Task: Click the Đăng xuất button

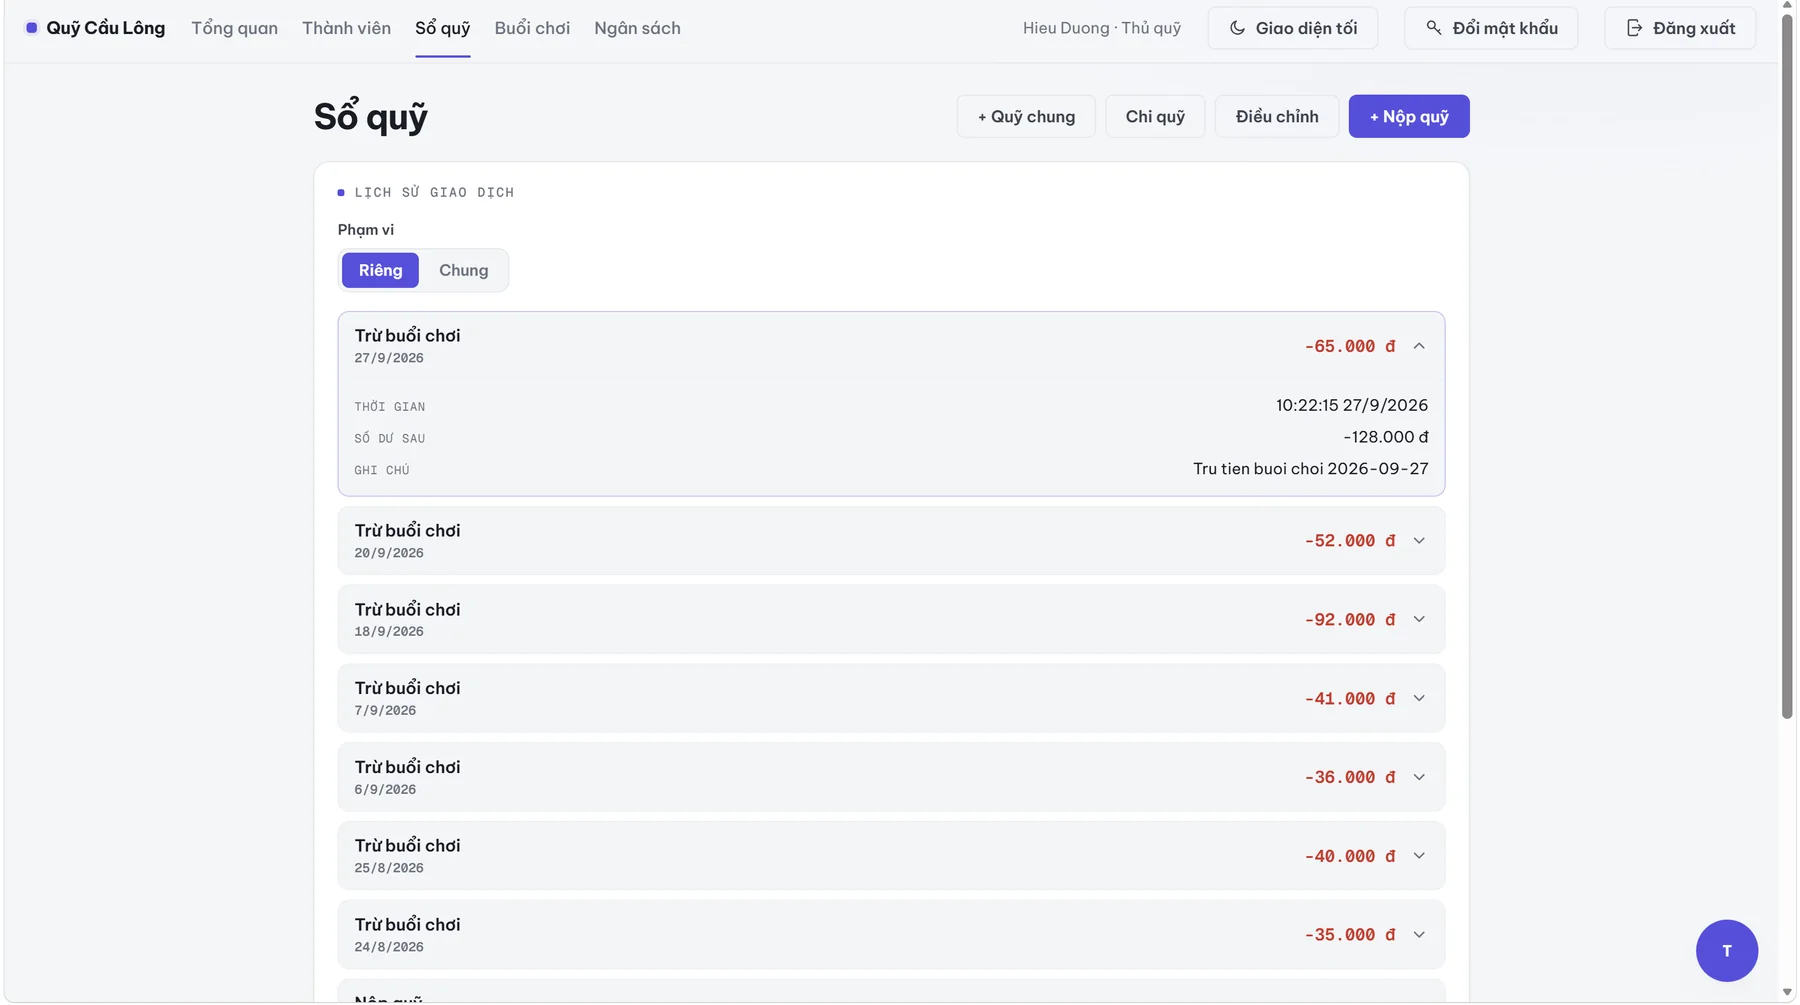Action: [x=1680, y=28]
